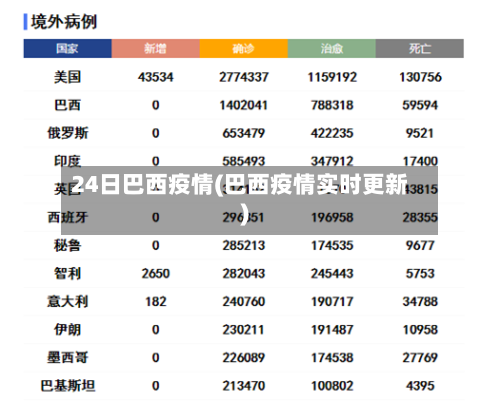
Task: Click recovered value 245443
Action: pos(332,274)
